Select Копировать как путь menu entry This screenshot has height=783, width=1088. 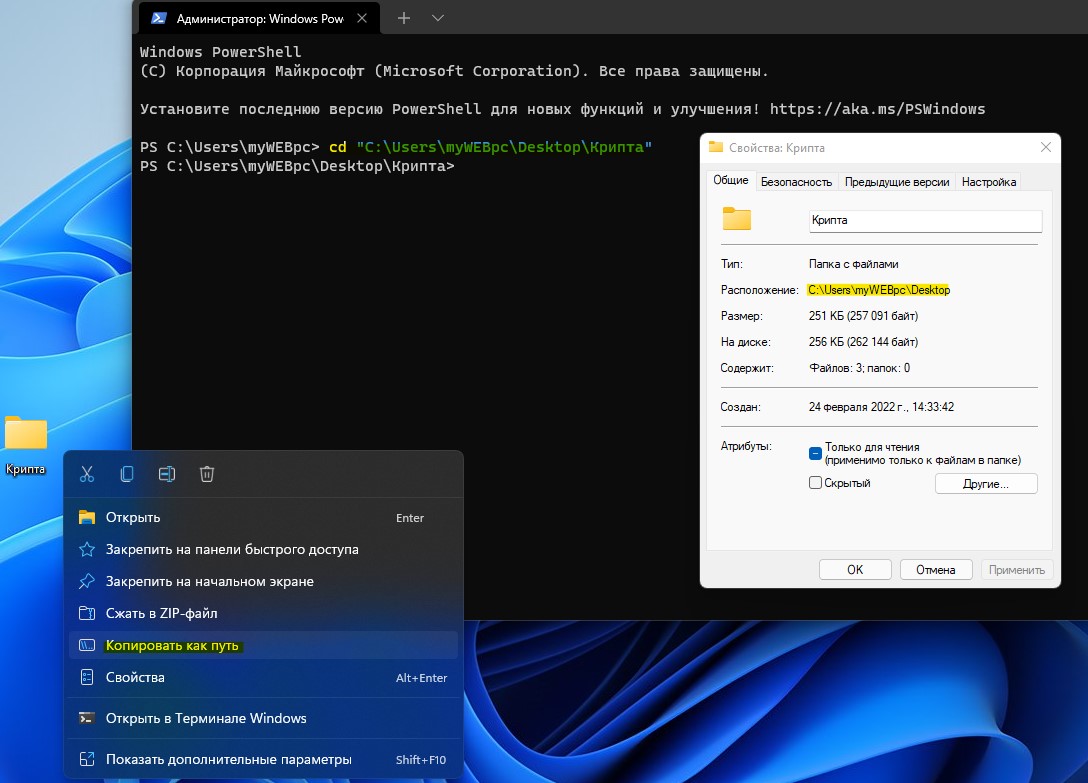[264, 645]
